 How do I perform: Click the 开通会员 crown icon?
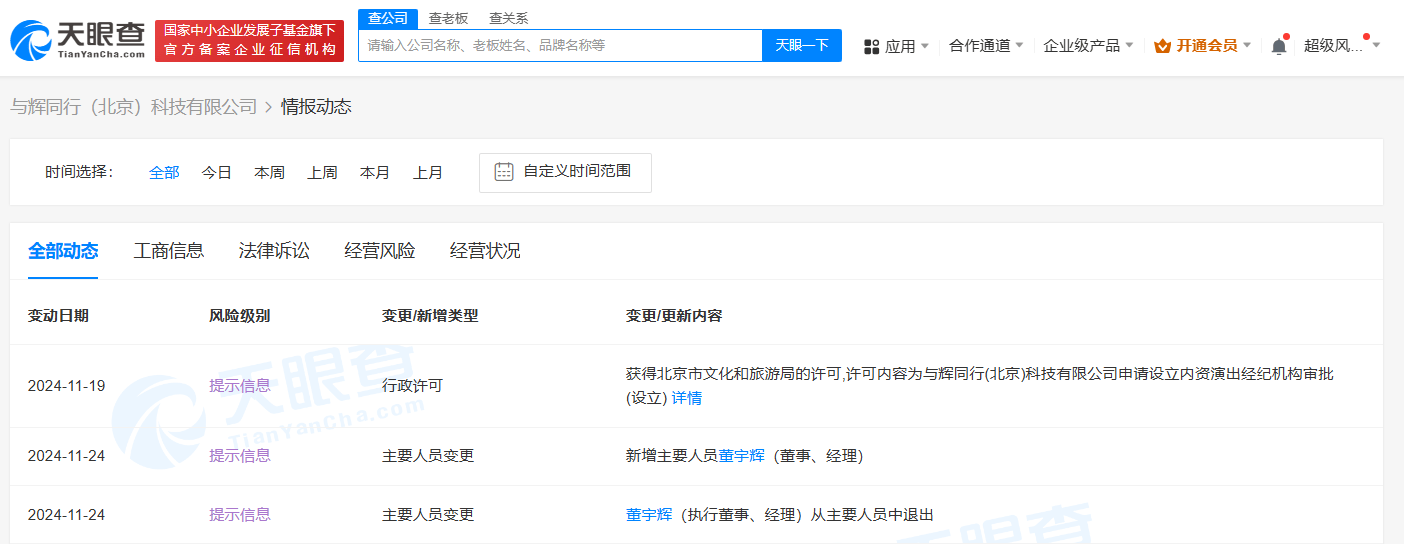pyautogui.click(x=1162, y=46)
